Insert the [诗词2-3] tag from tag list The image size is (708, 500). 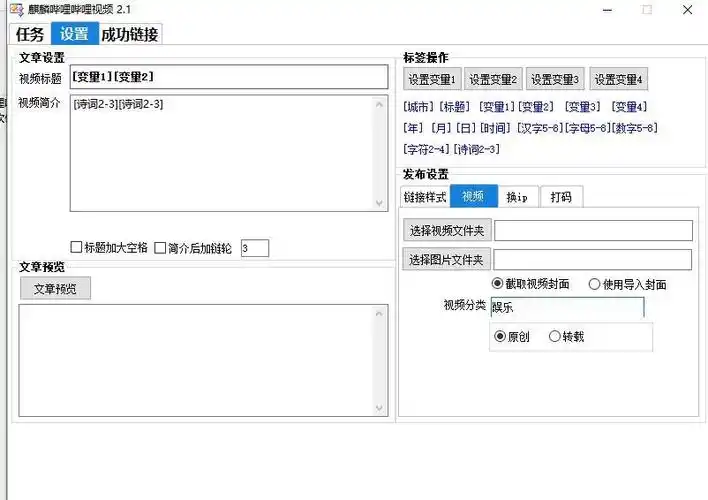(477, 150)
